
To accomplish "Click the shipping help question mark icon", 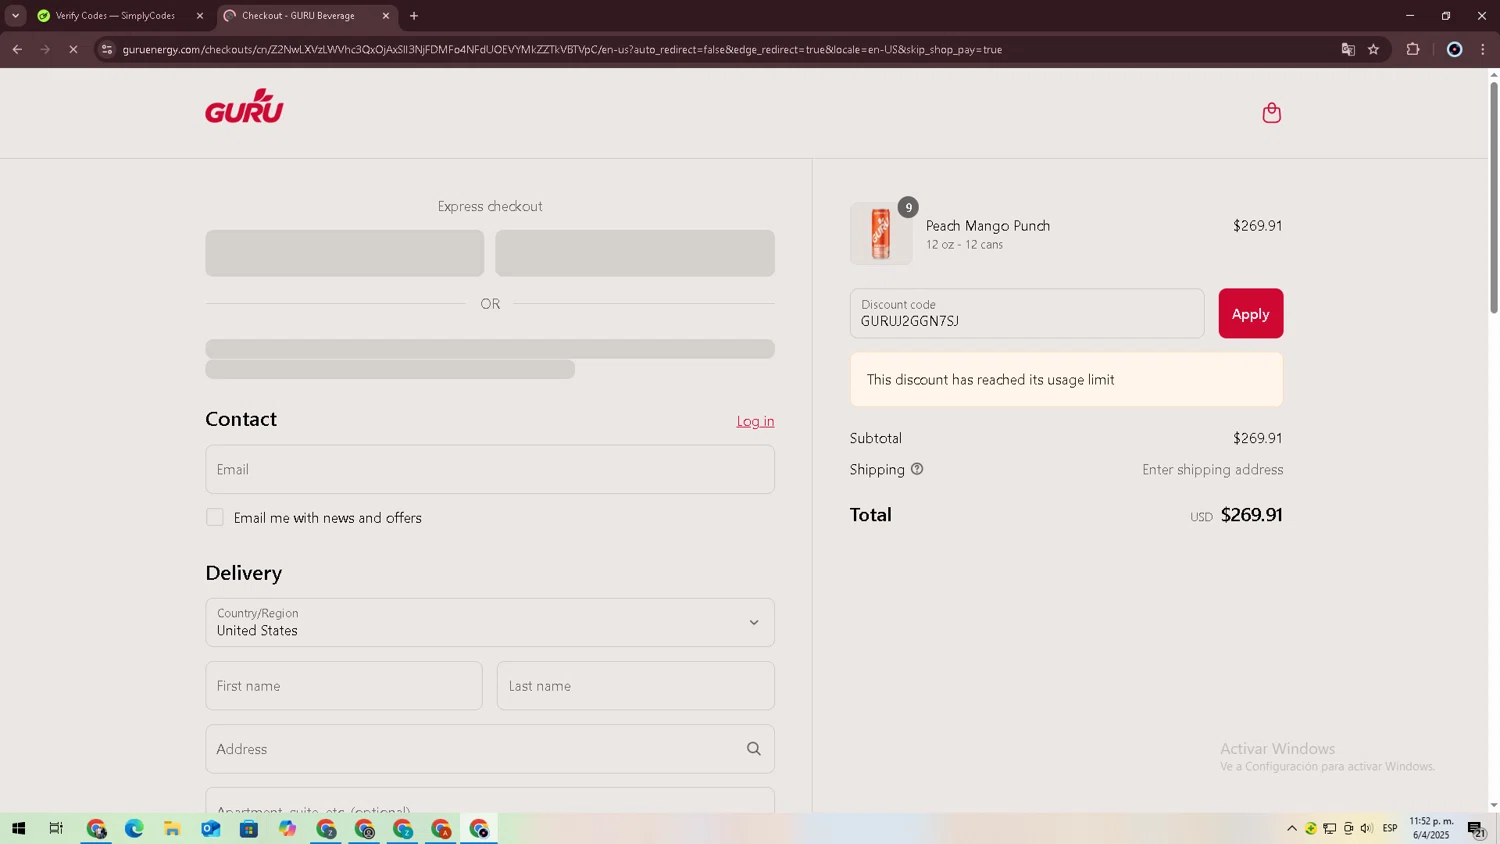I will point(917,469).
